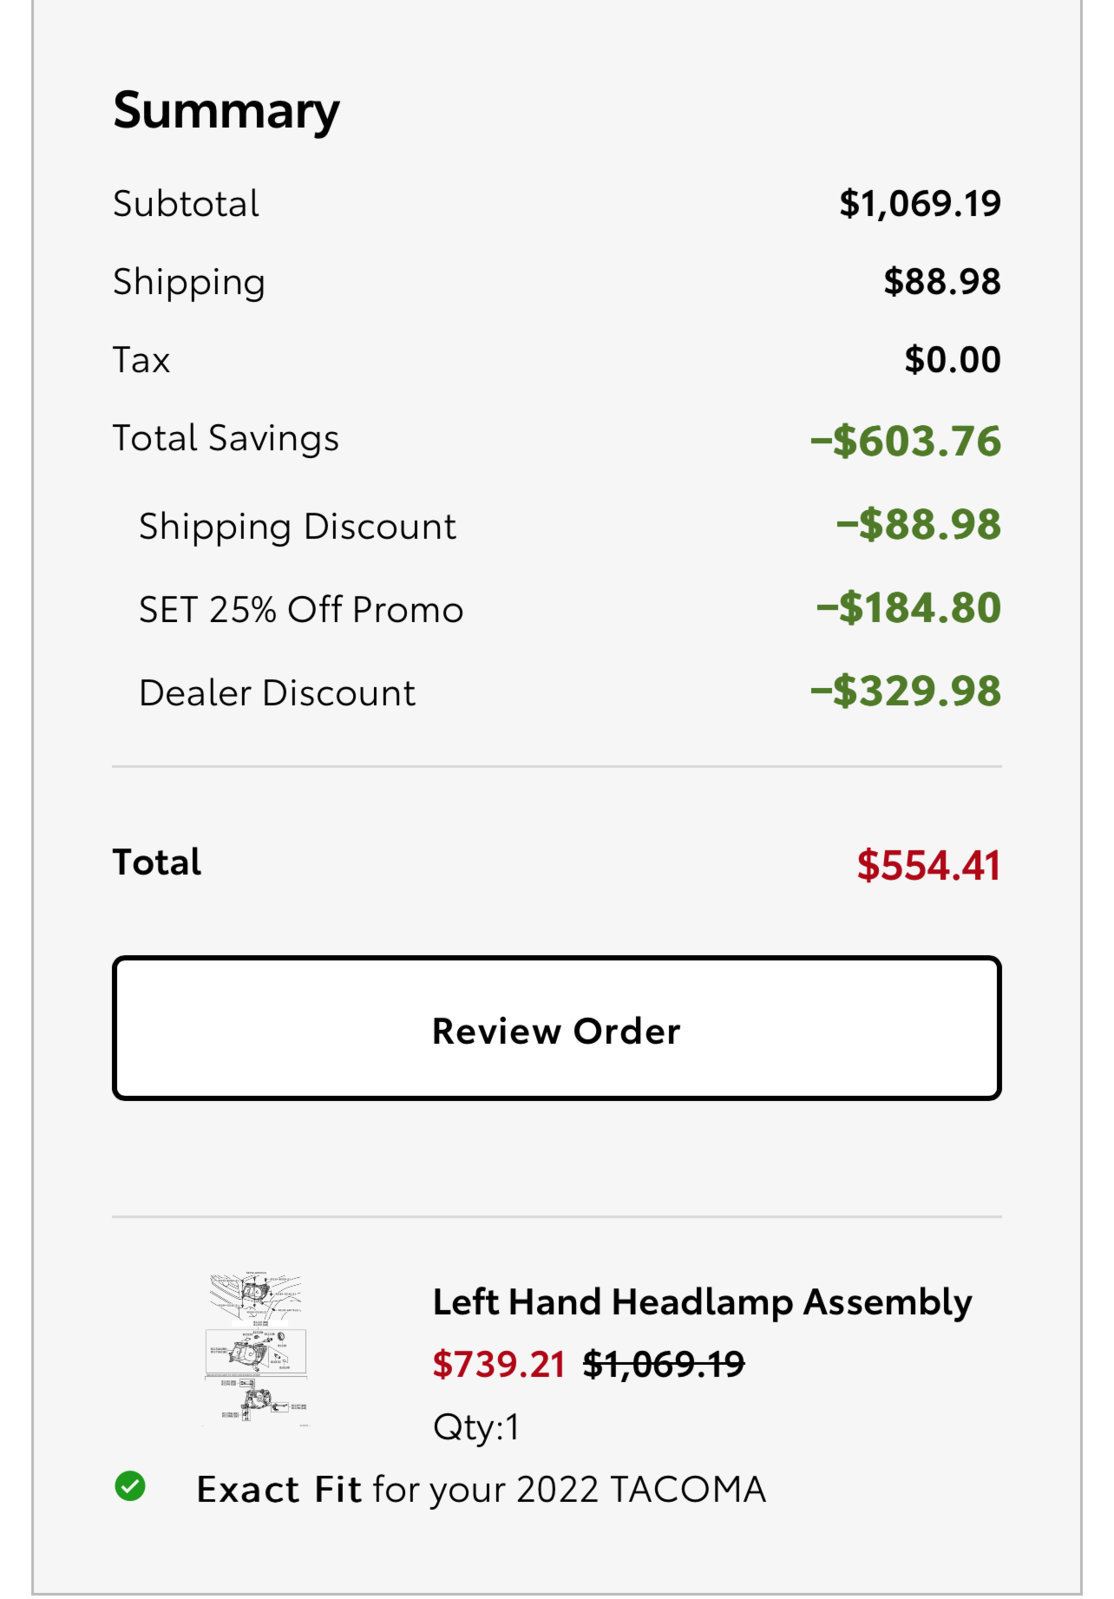Click the $1,069.19 subtotal value
1114x1599 pixels.
tap(920, 203)
